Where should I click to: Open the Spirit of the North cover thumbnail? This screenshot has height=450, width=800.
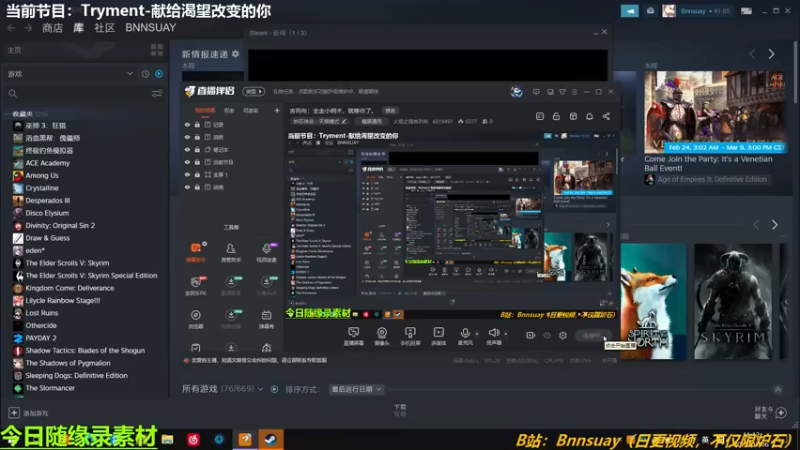point(654,302)
